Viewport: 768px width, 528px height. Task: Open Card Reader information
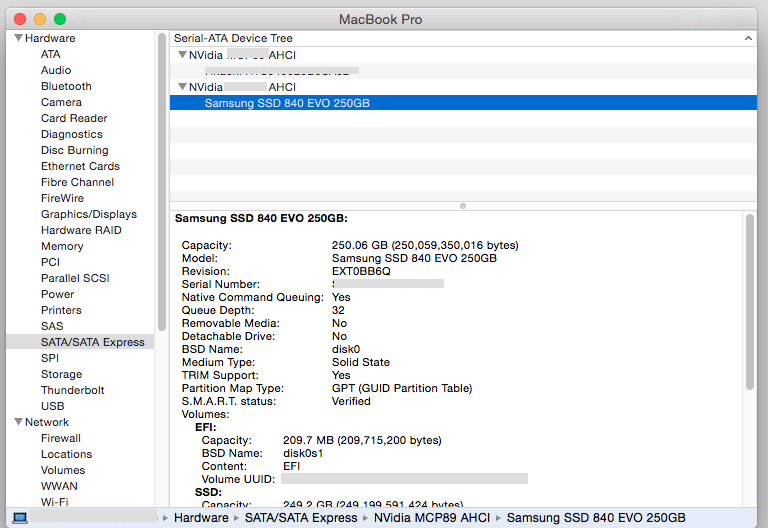point(74,118)
